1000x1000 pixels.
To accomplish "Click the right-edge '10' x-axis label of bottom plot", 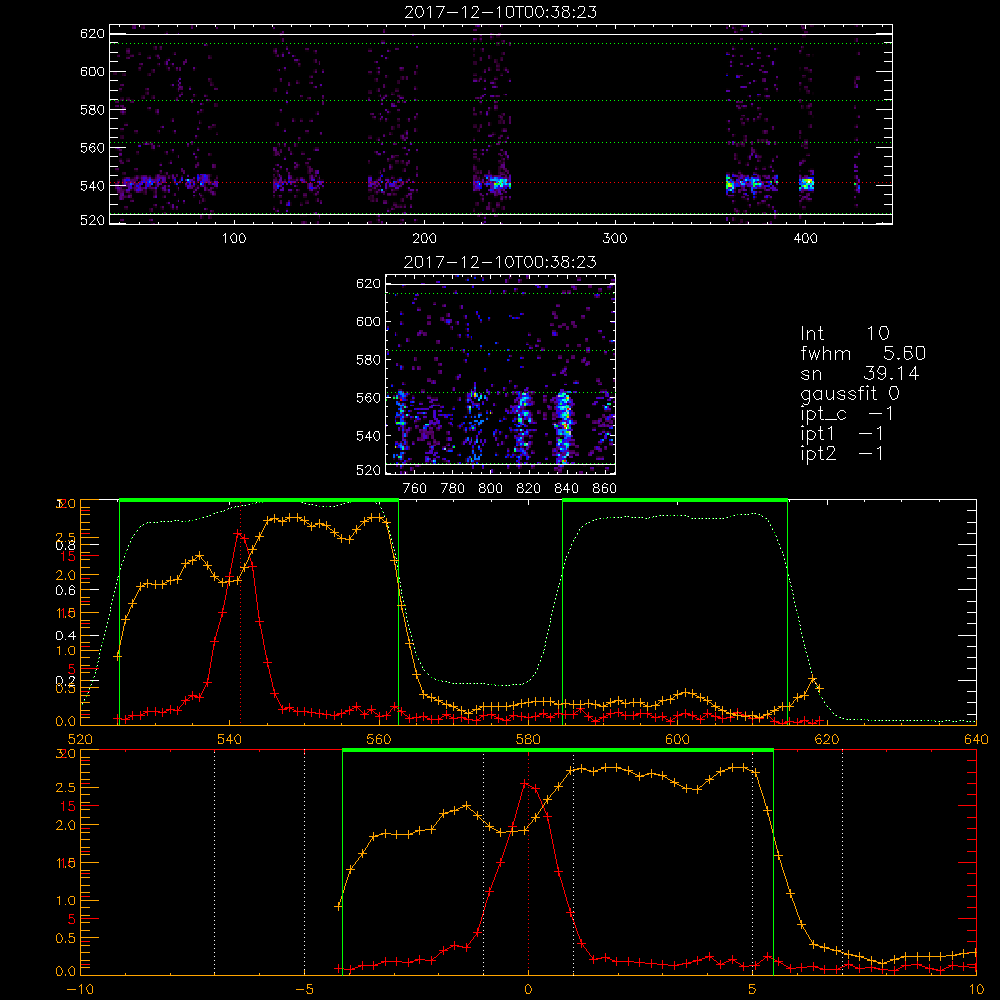I will pos(976,990).
